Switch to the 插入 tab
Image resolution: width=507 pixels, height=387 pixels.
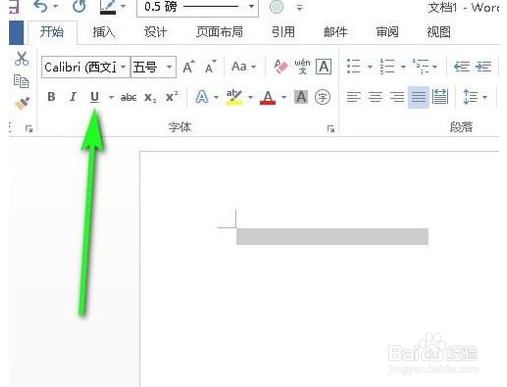(x=104, y=32)
